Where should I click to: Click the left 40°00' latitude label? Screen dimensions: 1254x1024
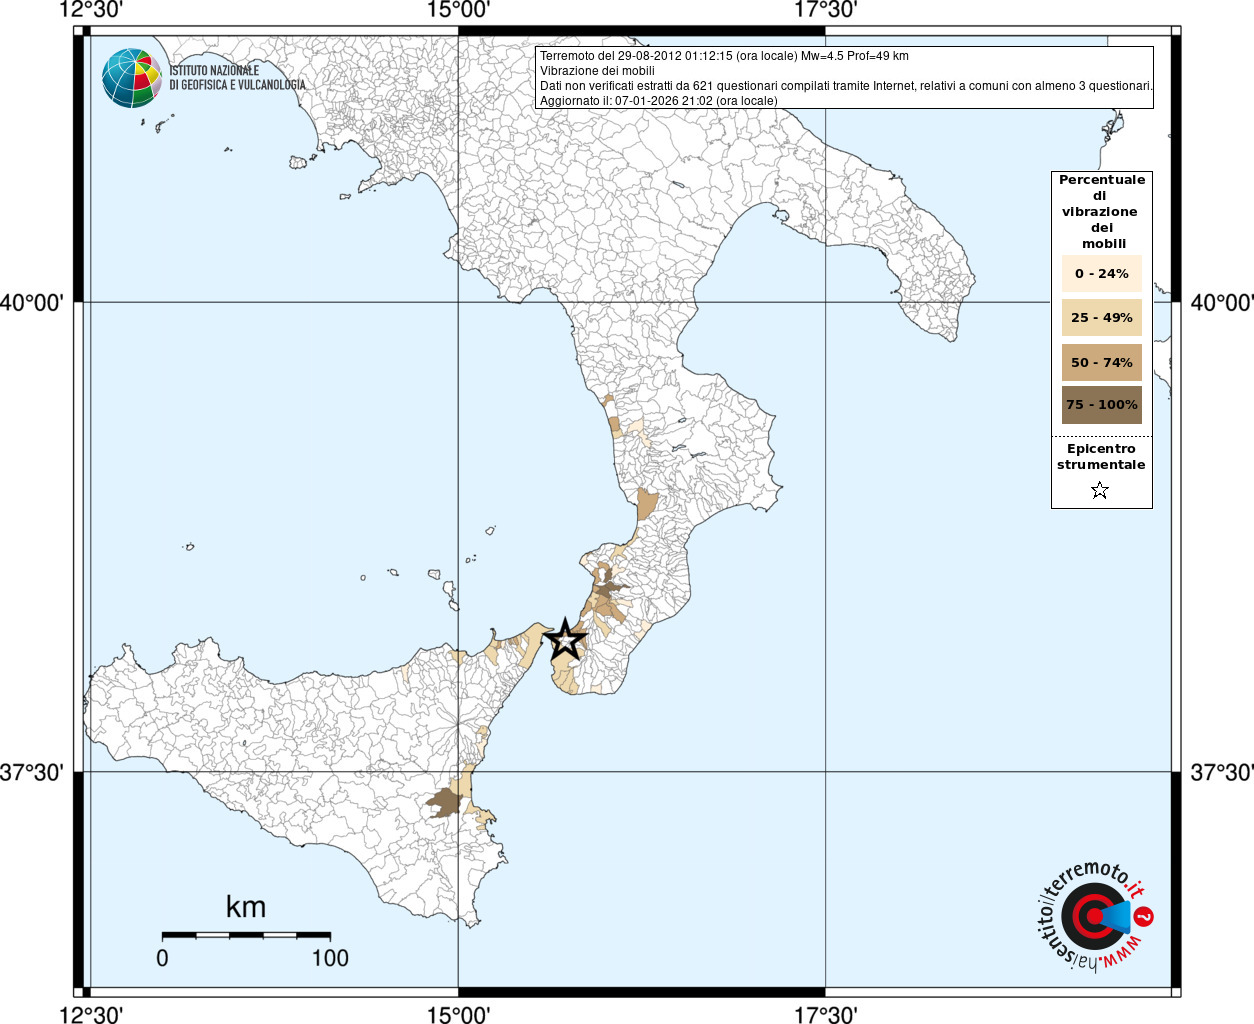31,302
